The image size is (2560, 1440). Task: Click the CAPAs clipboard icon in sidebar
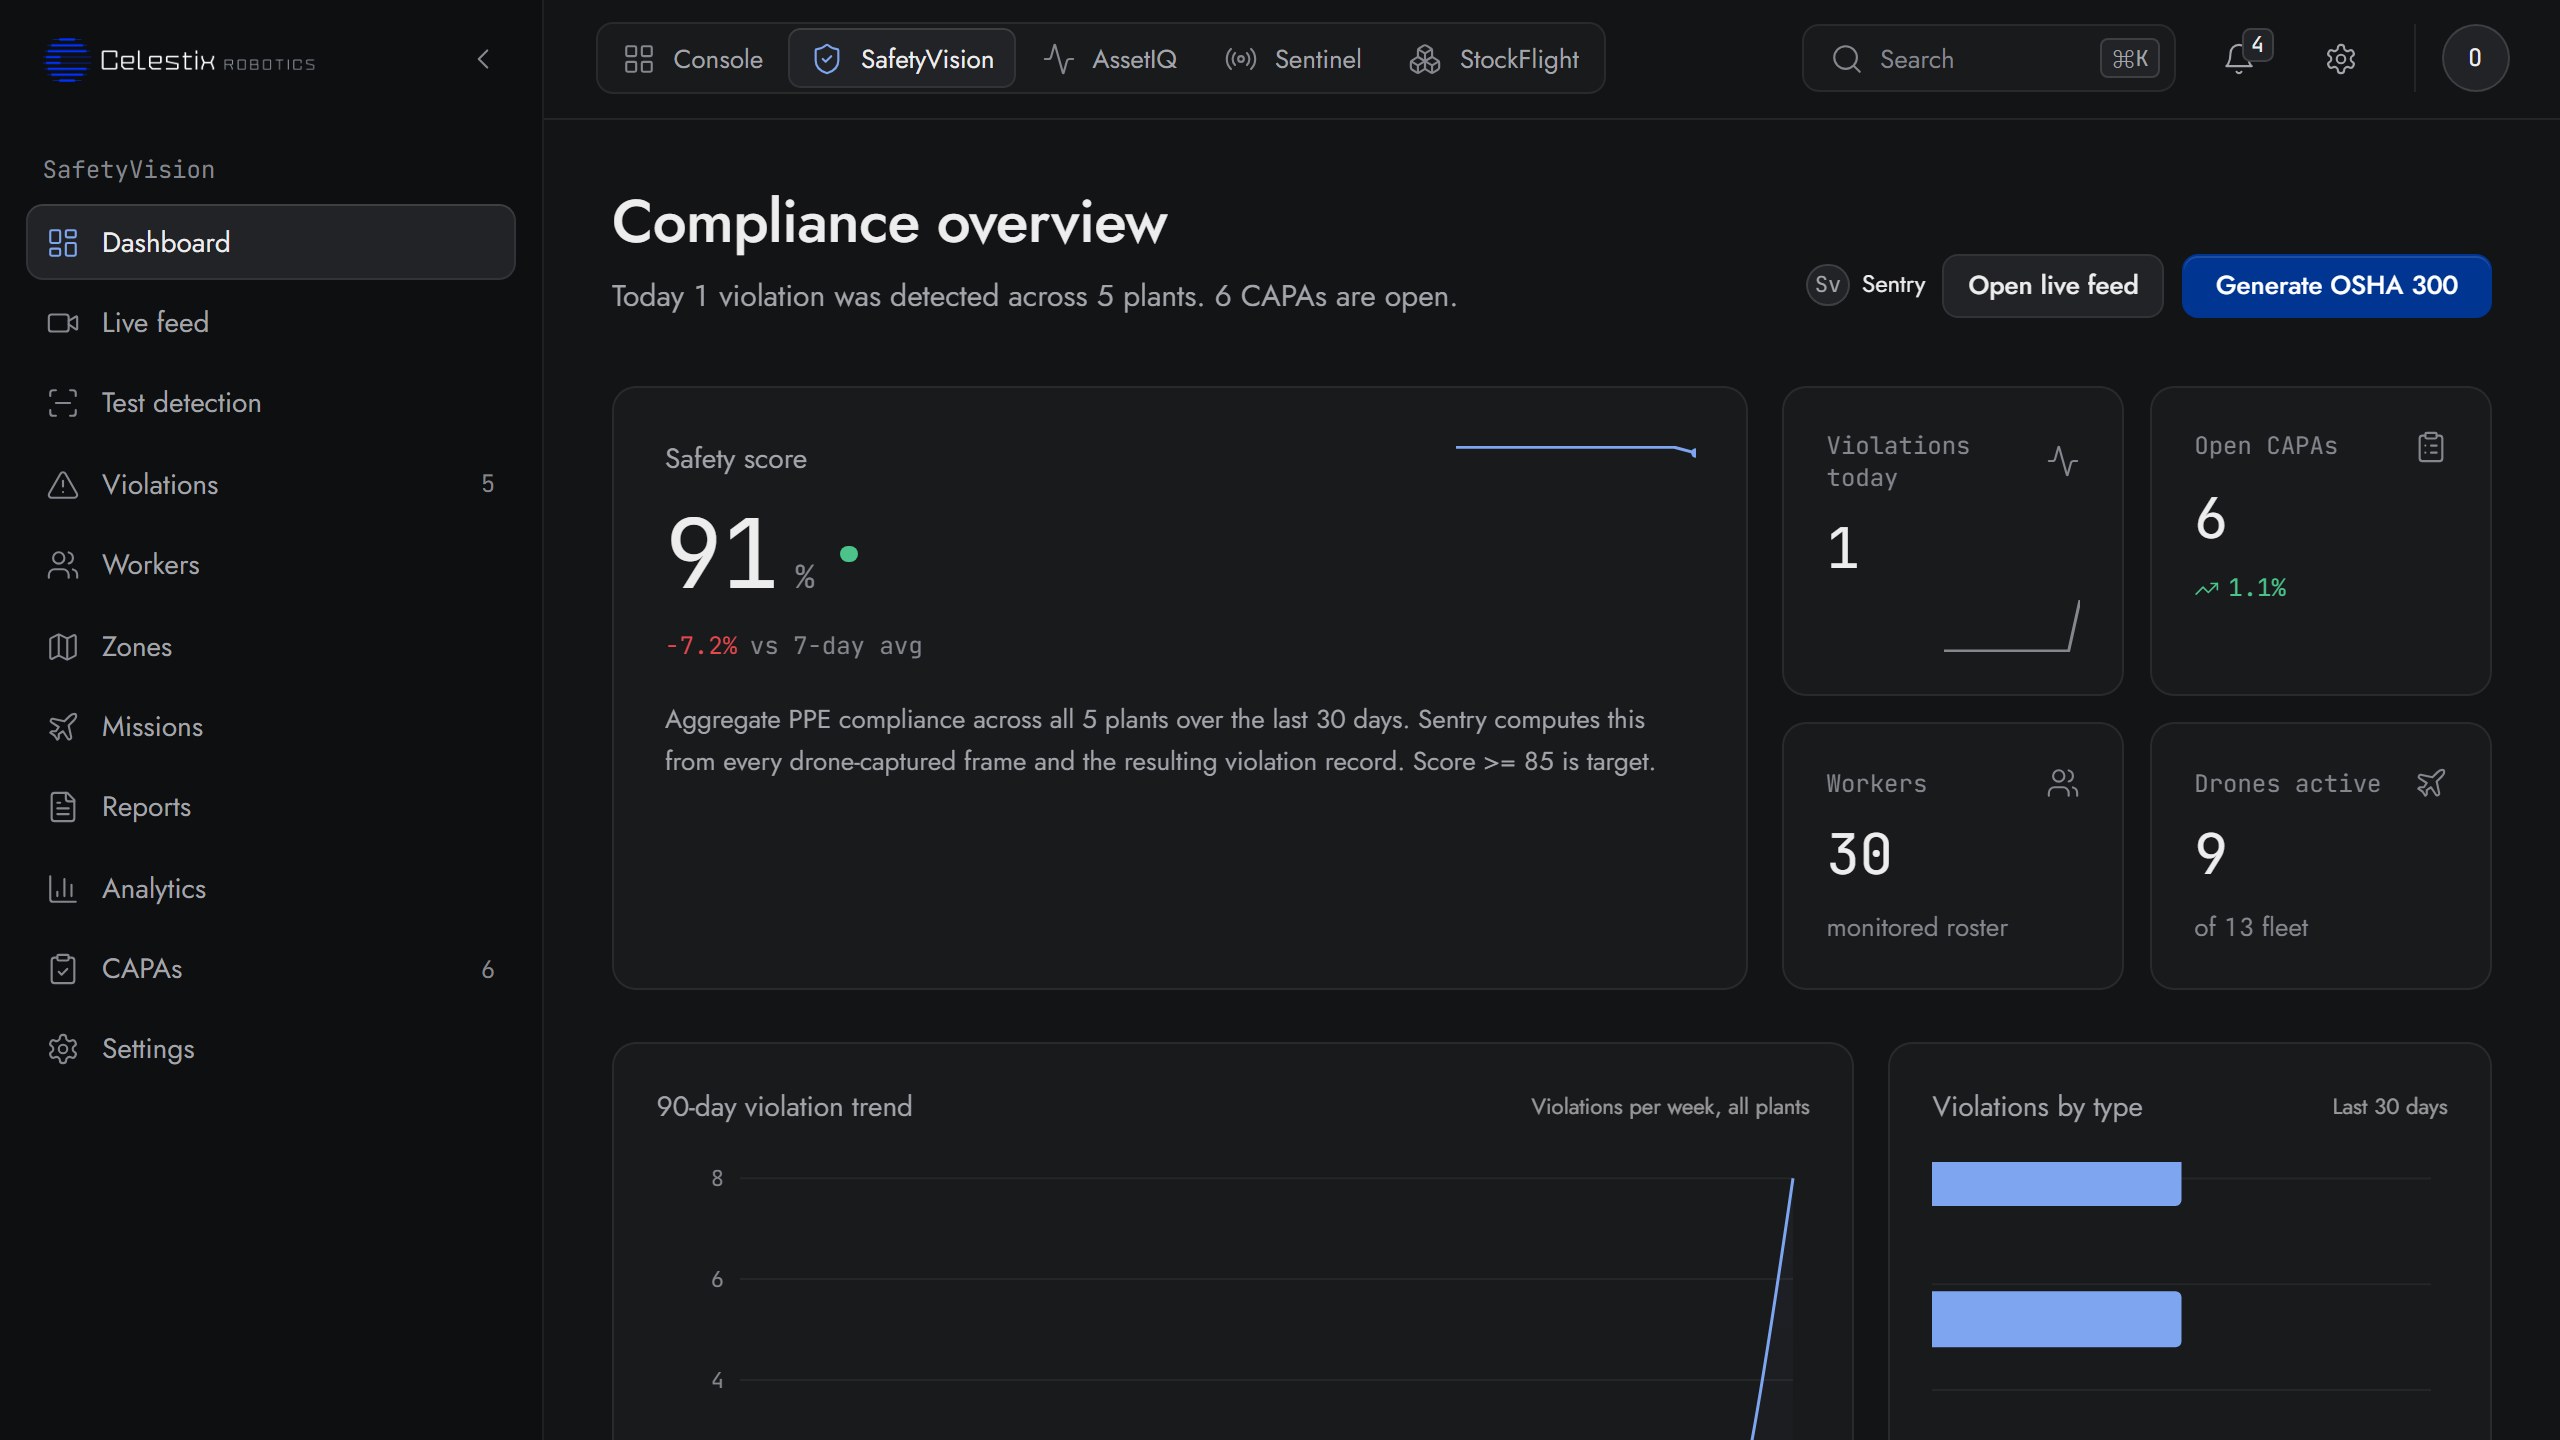[x=63, y=969]
